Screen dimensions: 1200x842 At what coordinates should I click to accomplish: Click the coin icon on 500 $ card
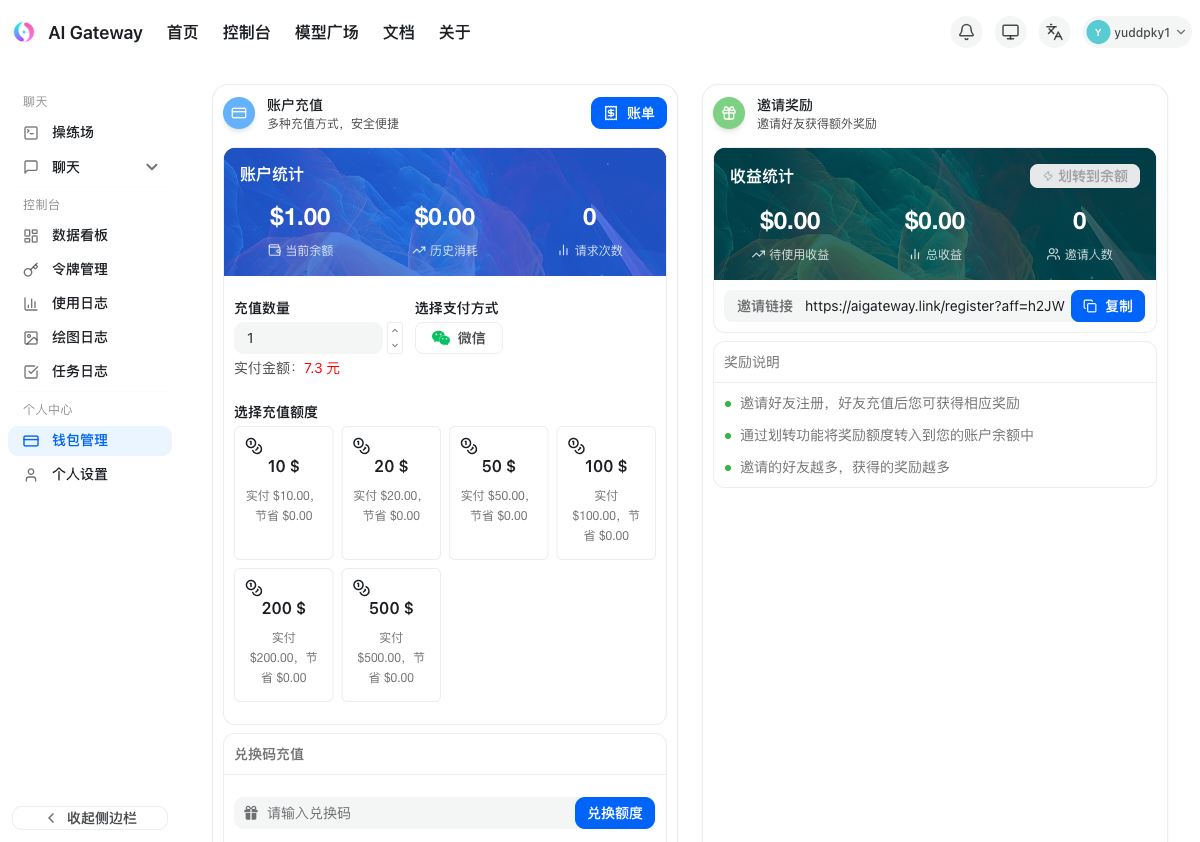point(362,587)
